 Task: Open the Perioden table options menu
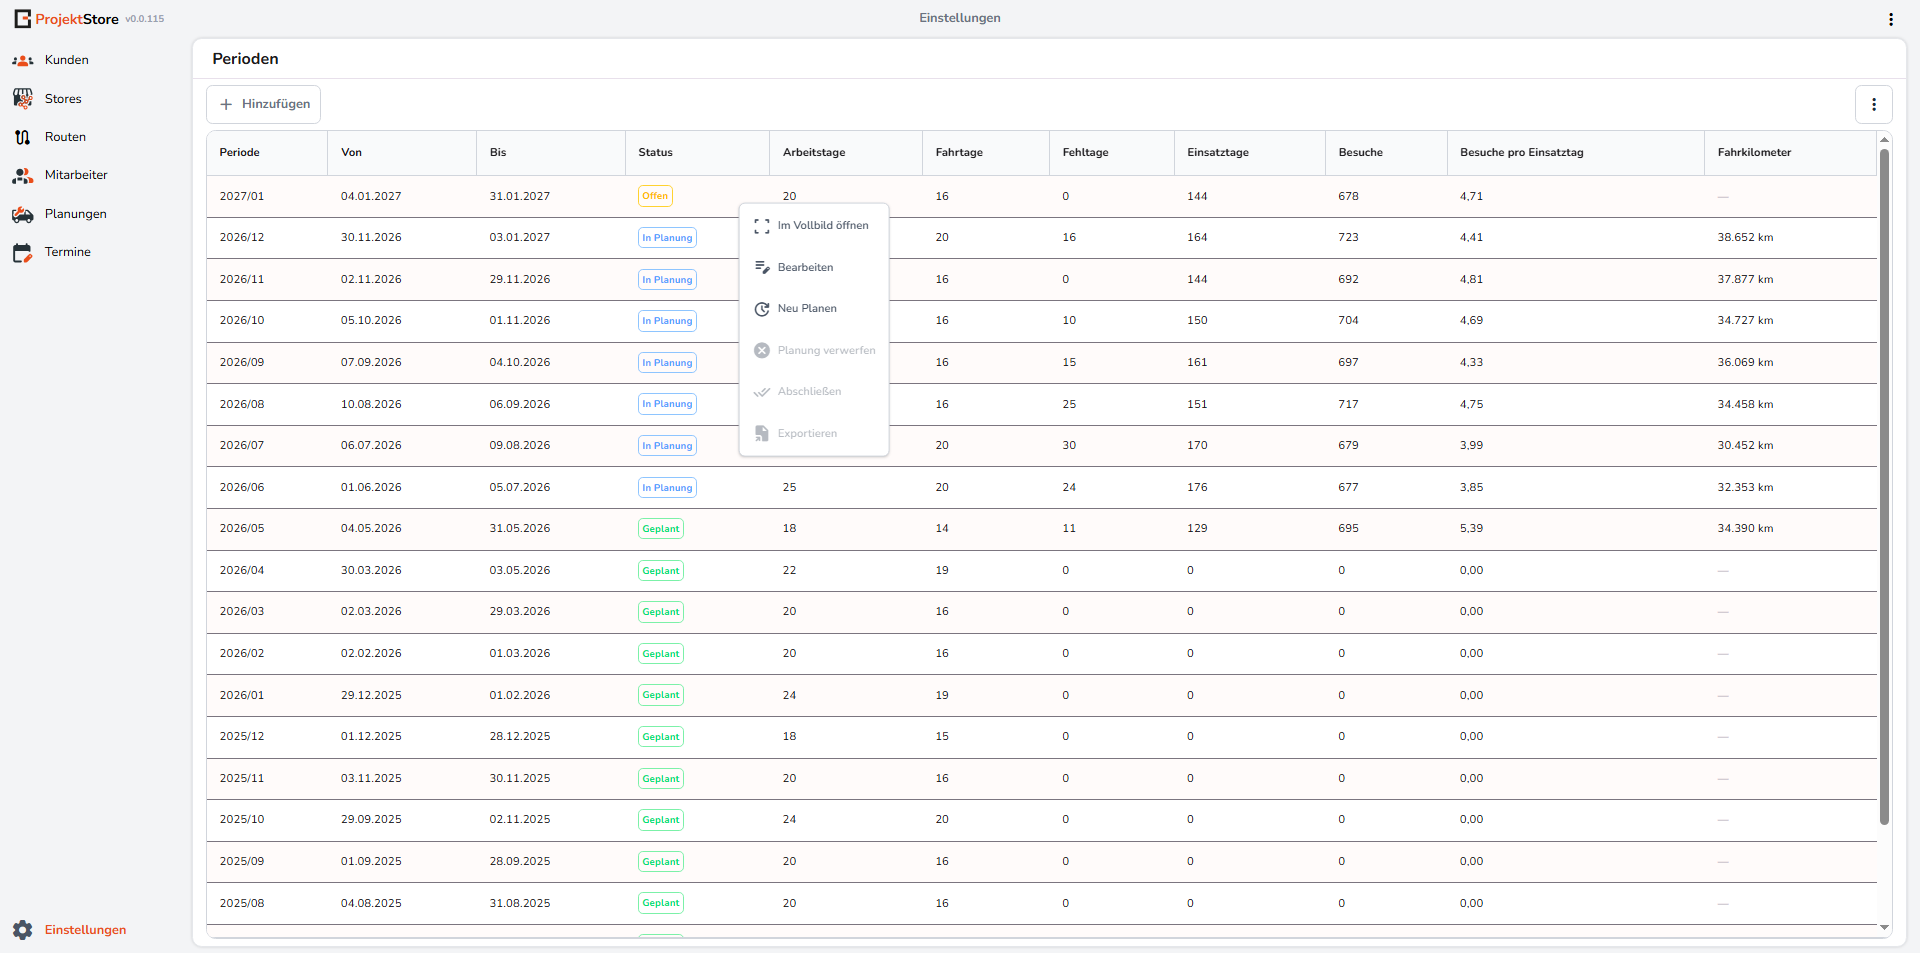coord(1873,104)
